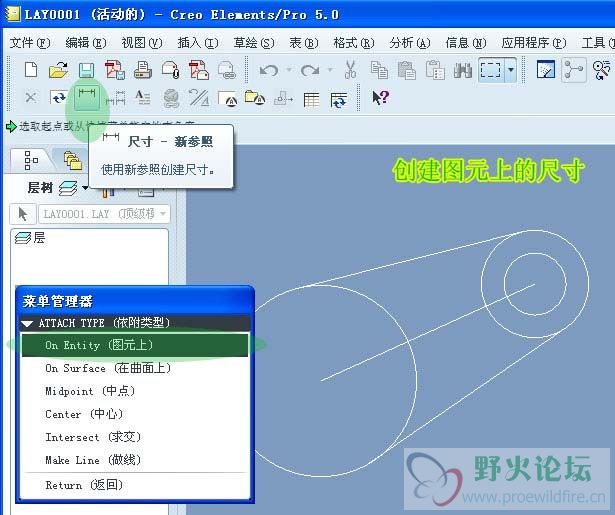Collapse the ATTACH TYPE menu section
This screenshot has height=515, width=615.
(27, 324)
